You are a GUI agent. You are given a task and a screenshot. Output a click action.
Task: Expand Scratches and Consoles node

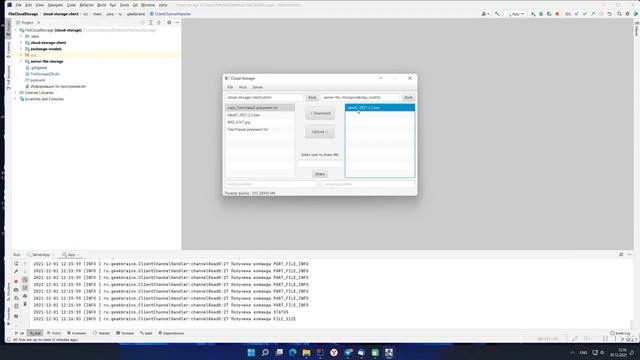tap(16, 99)
